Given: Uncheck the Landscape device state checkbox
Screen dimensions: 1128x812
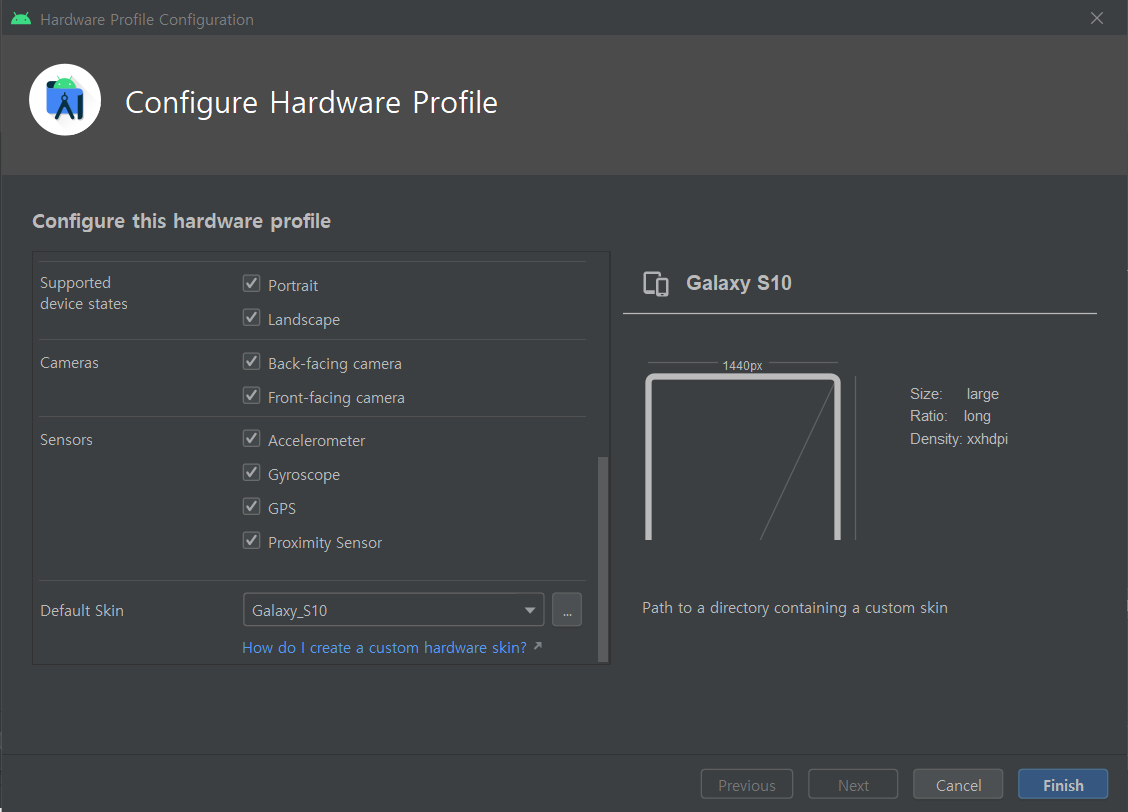Looking at the screenshot, I should 251,317.
